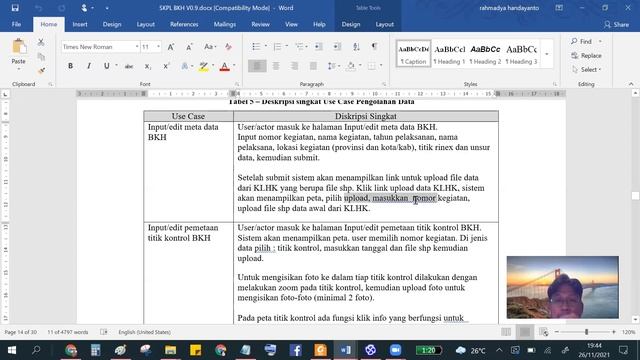640x360 pixels.
Task: Open the Table Tools Layout tab
Action: click(384, 24)
